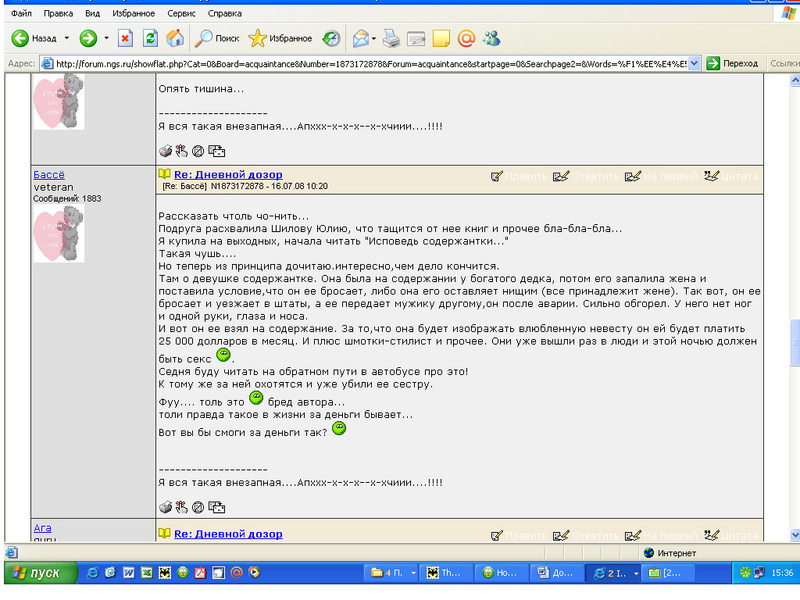Open the Избранное favorites star panel
800x600 pixels.
click(x=280, y=38)
